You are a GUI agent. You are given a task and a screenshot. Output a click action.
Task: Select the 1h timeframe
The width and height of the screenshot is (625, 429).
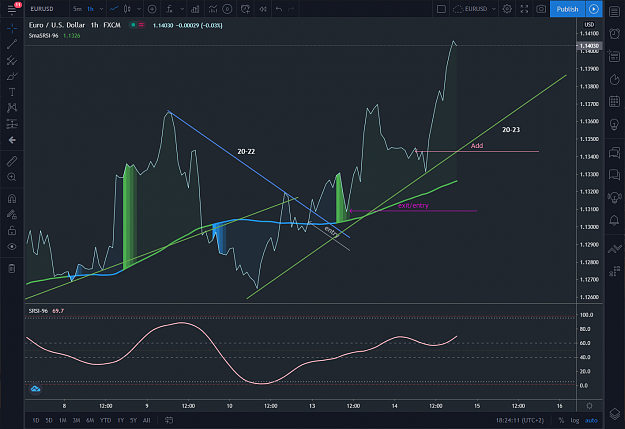point(90,9)
